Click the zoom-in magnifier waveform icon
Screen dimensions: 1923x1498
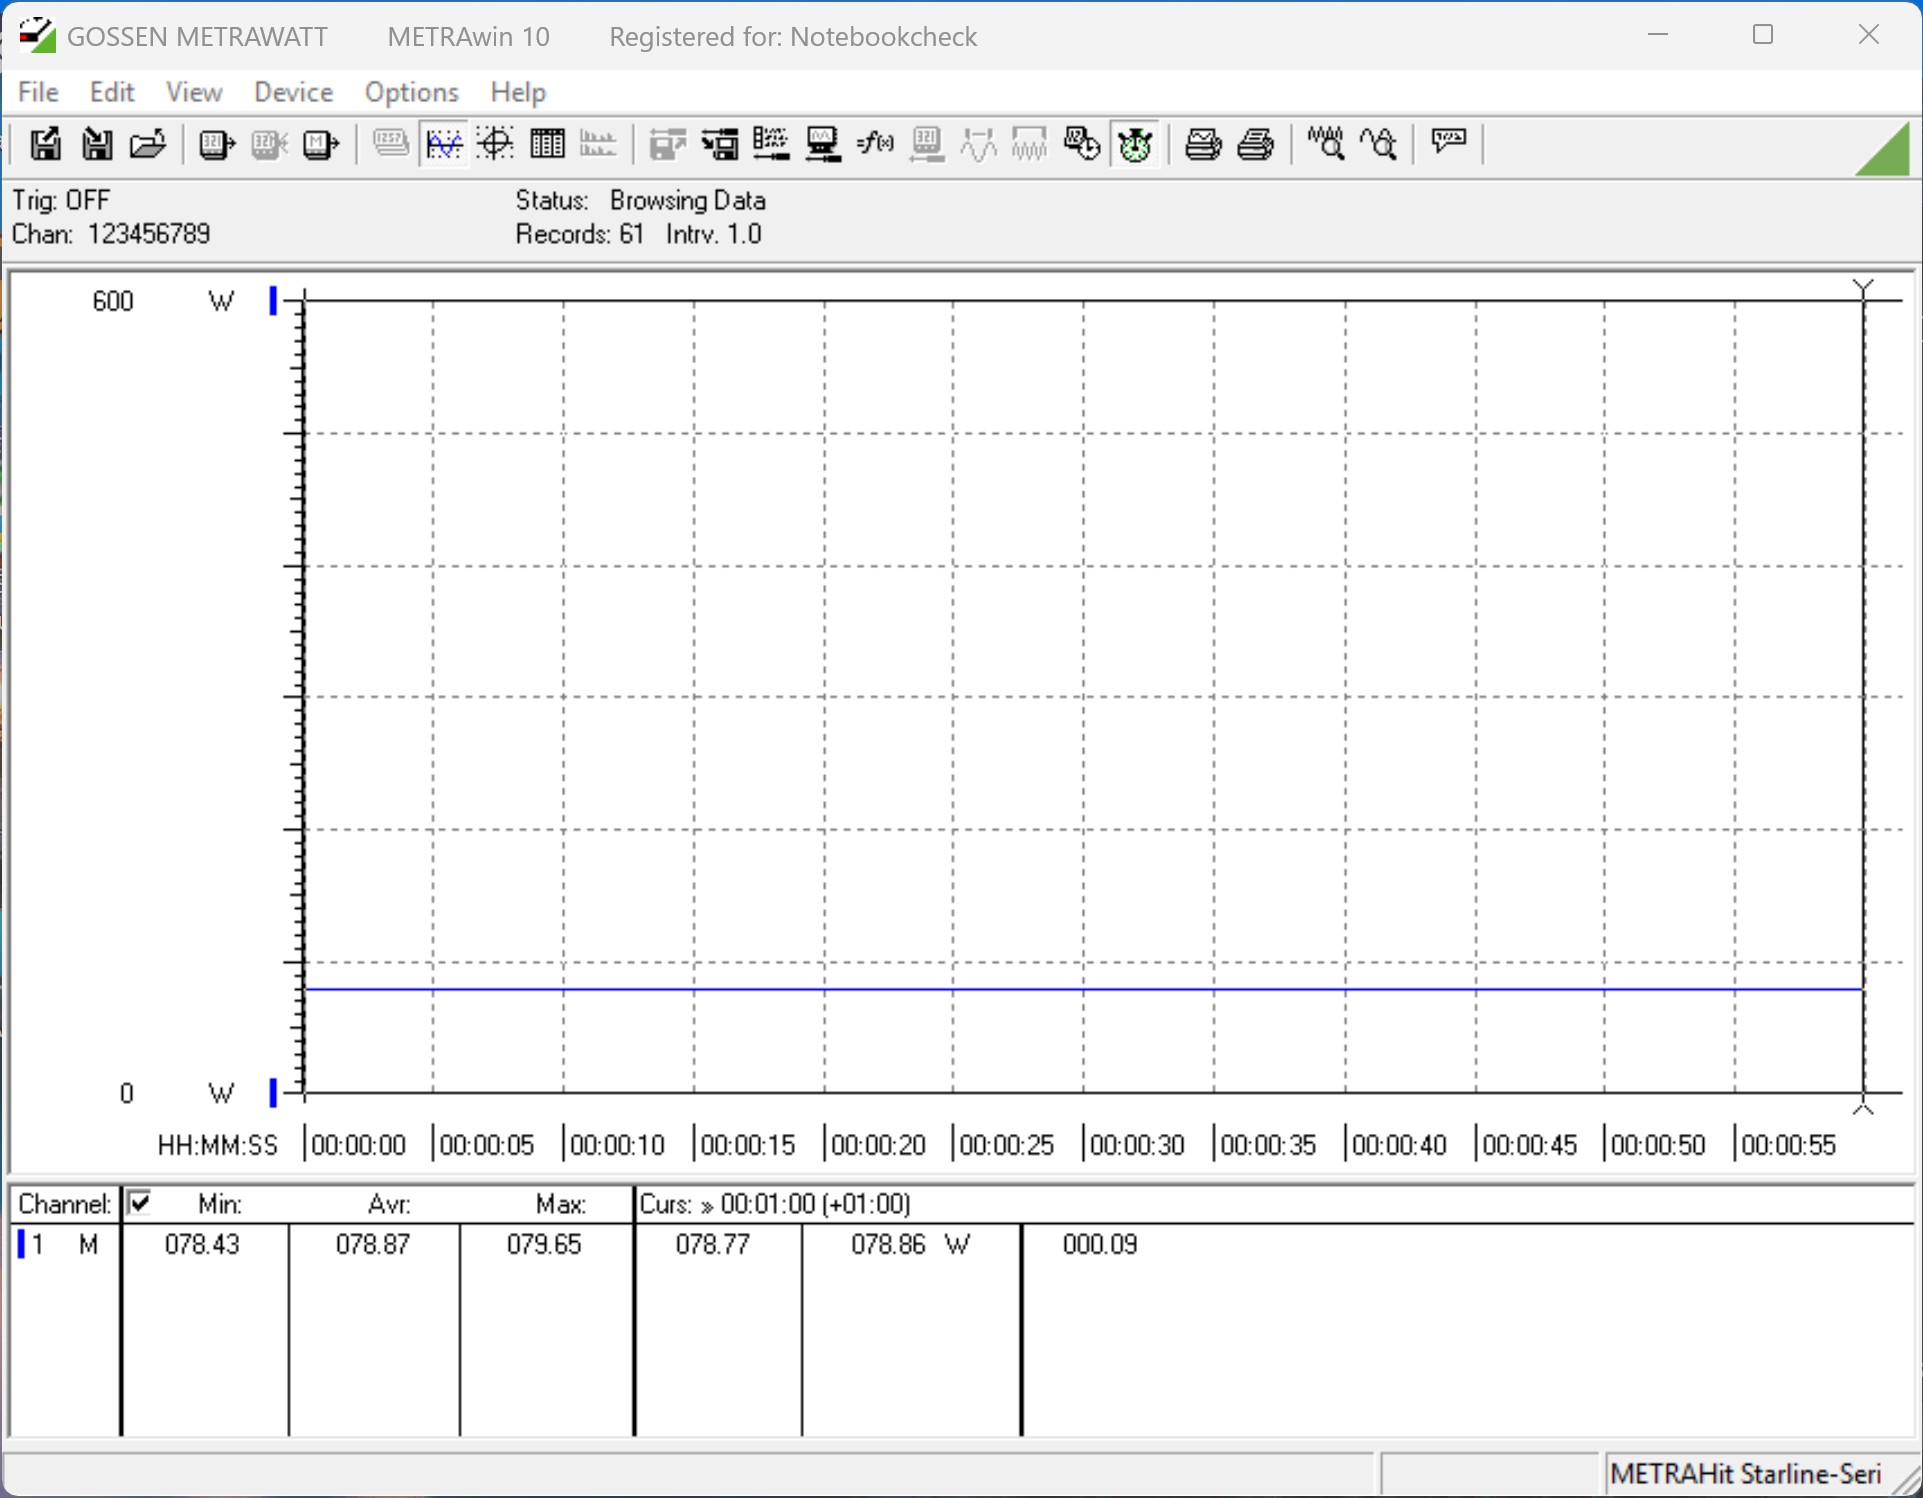click(1326, 145)
